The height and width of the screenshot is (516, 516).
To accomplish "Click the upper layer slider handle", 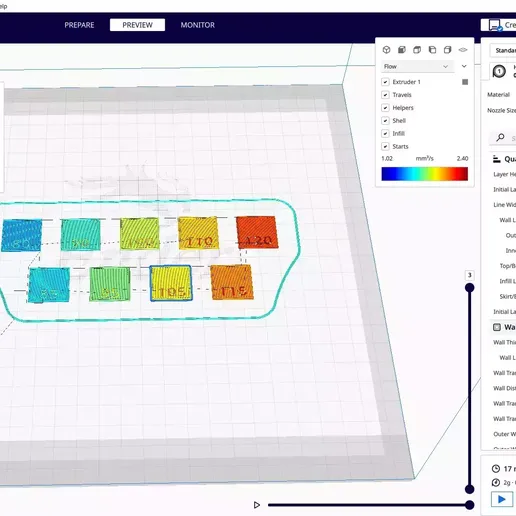I will tap(470, 288).
